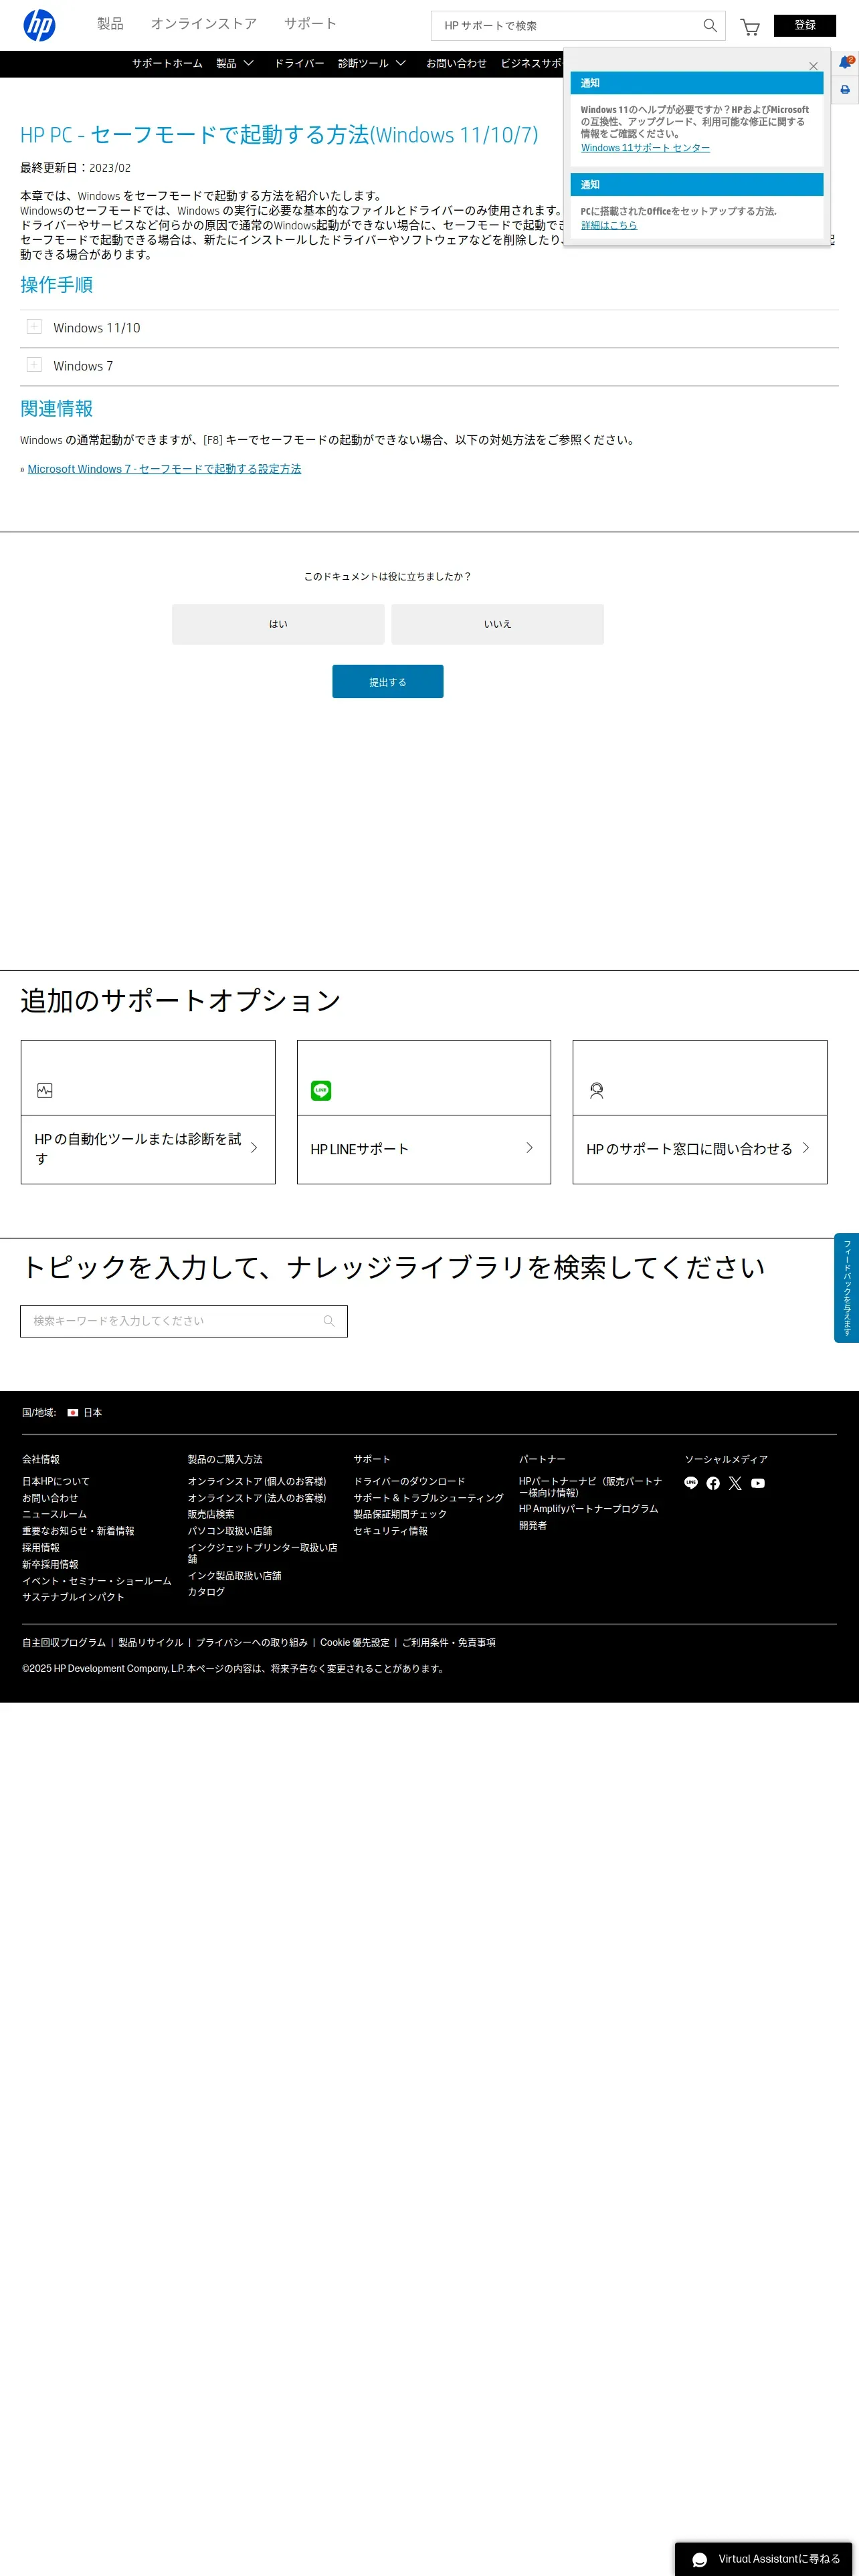The height and width of the screenshot is (2576, 859).
Task: Click the print icon on right edge
Action: click(845, 90)
